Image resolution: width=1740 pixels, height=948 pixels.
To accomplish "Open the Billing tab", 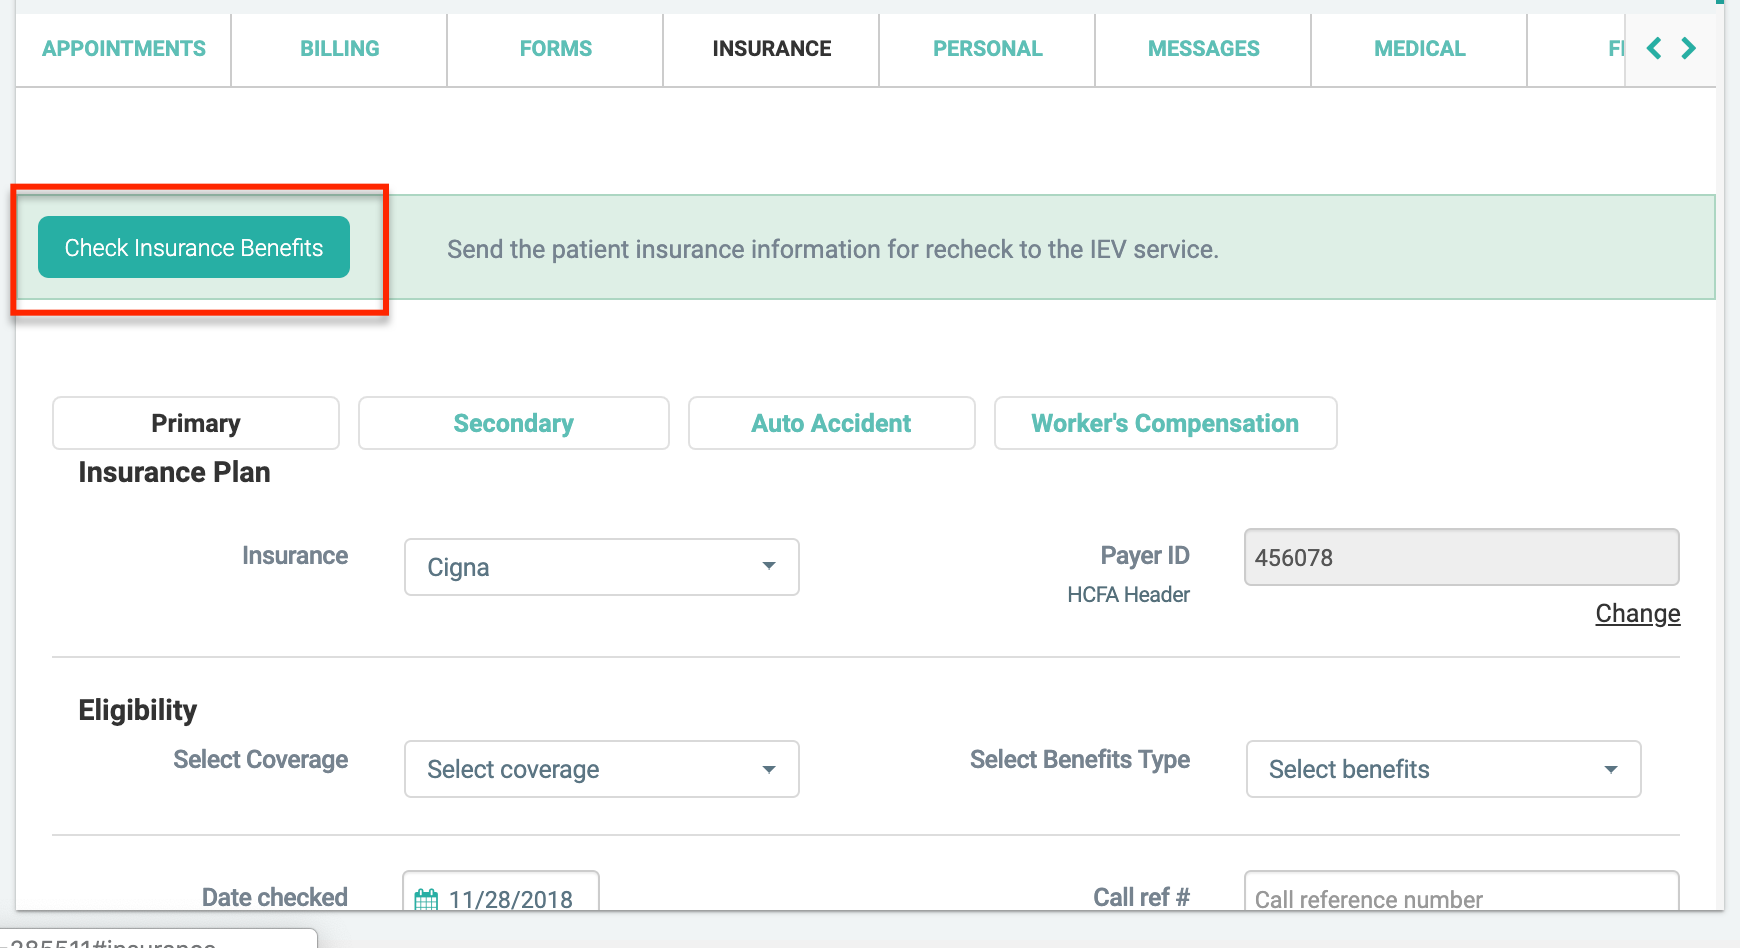I will coord(340,49).
